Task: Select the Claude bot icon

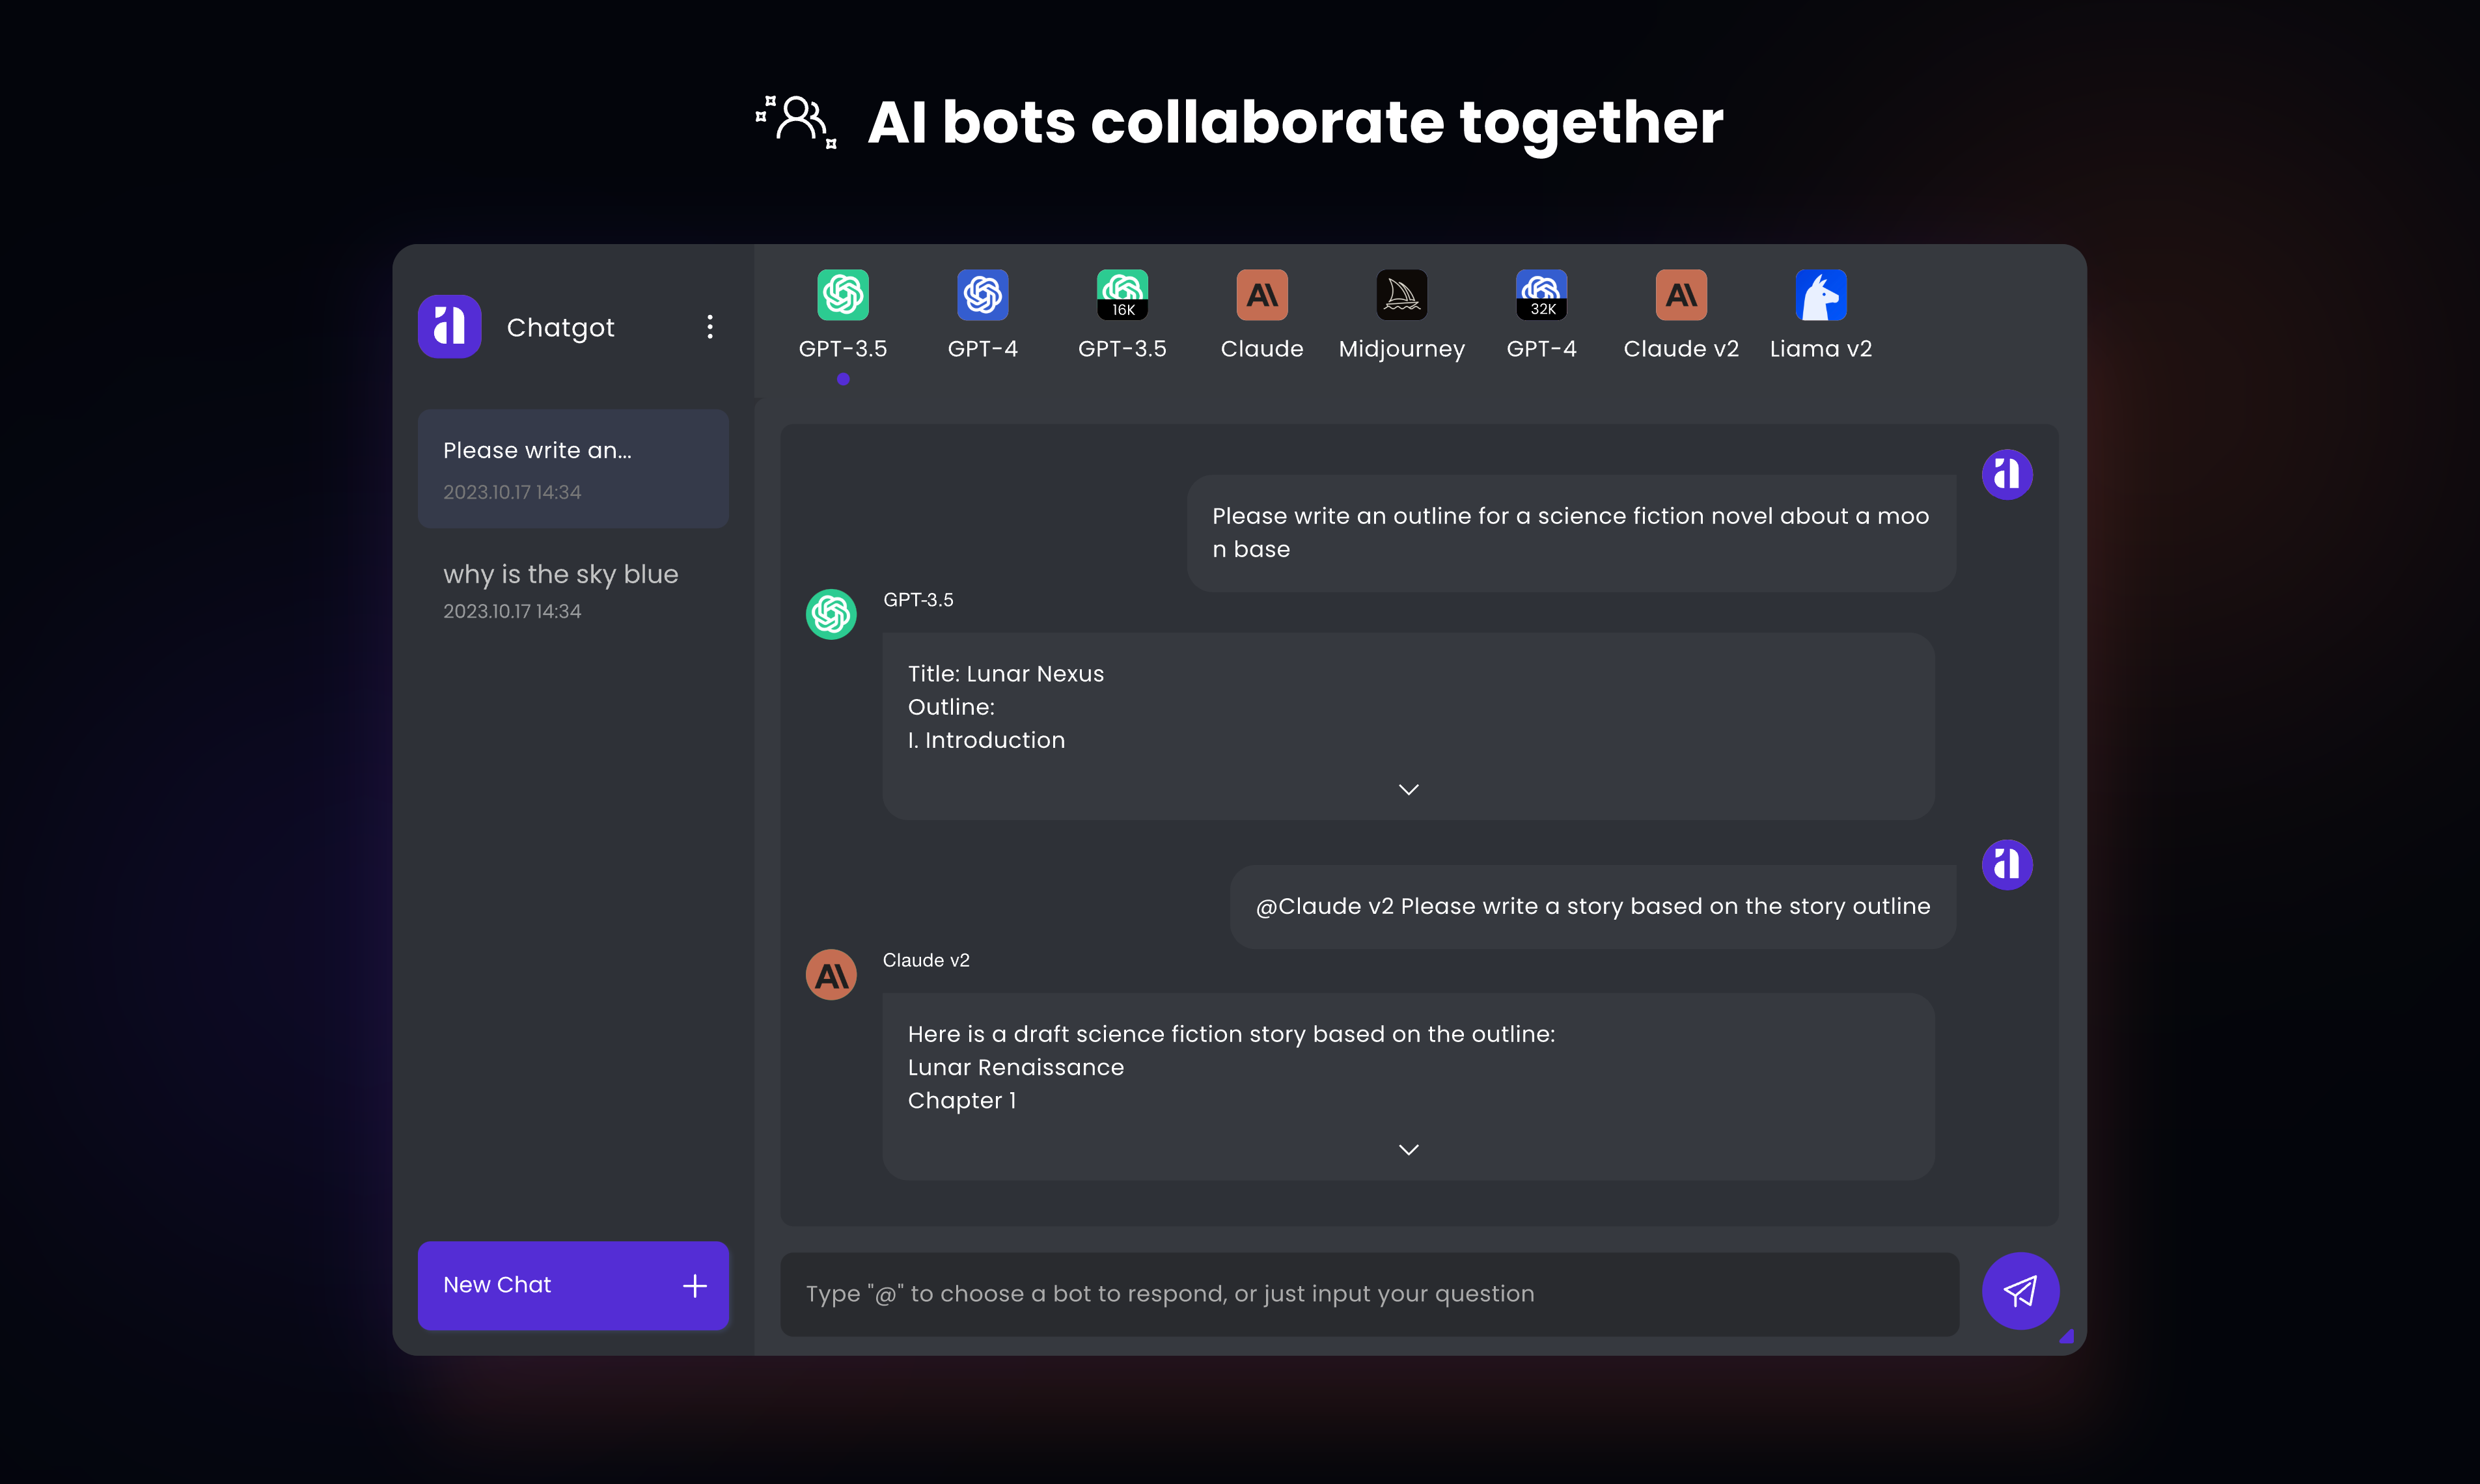Action: (1261, 295)
